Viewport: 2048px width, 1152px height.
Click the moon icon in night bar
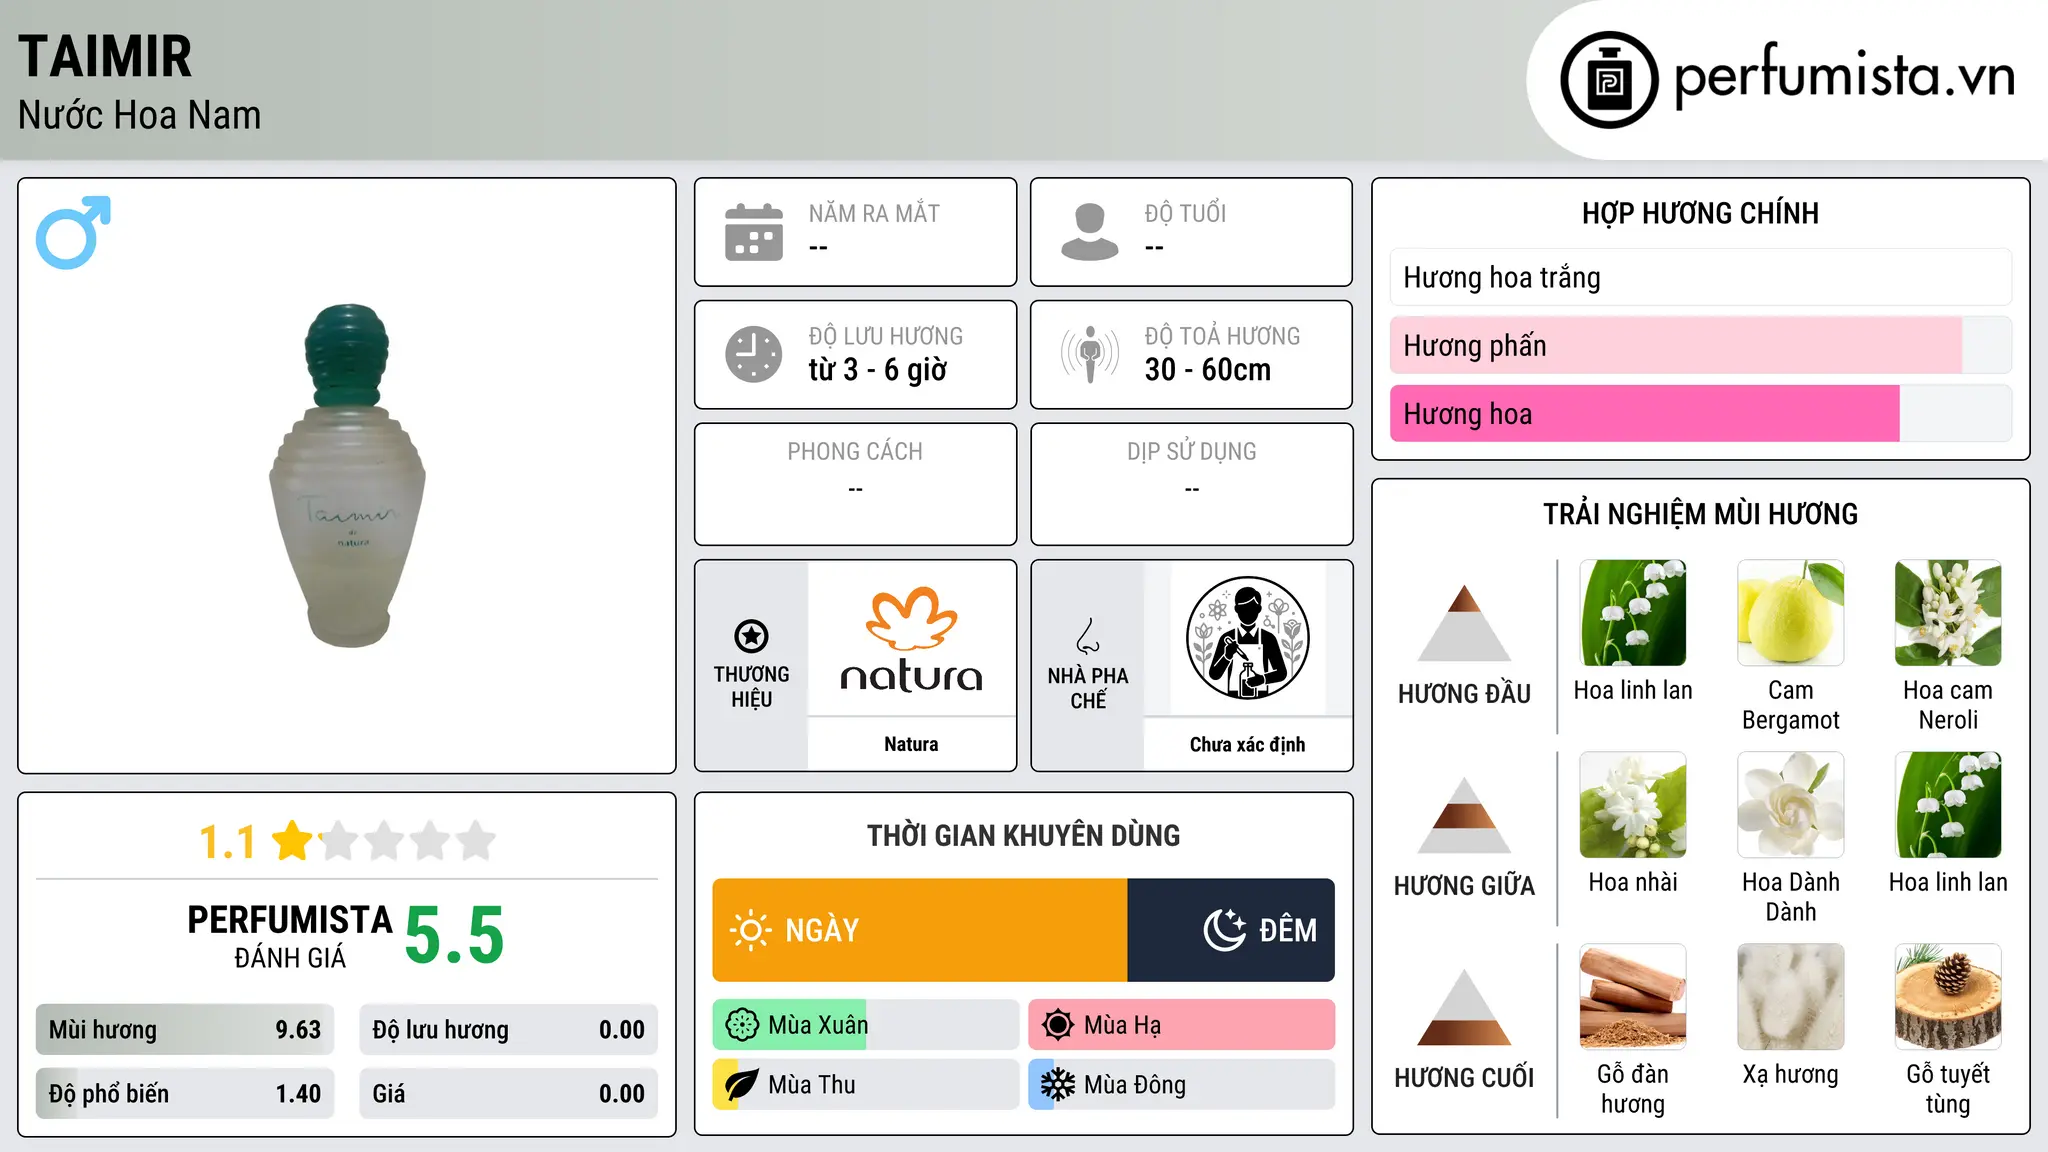pos(1224,930)
